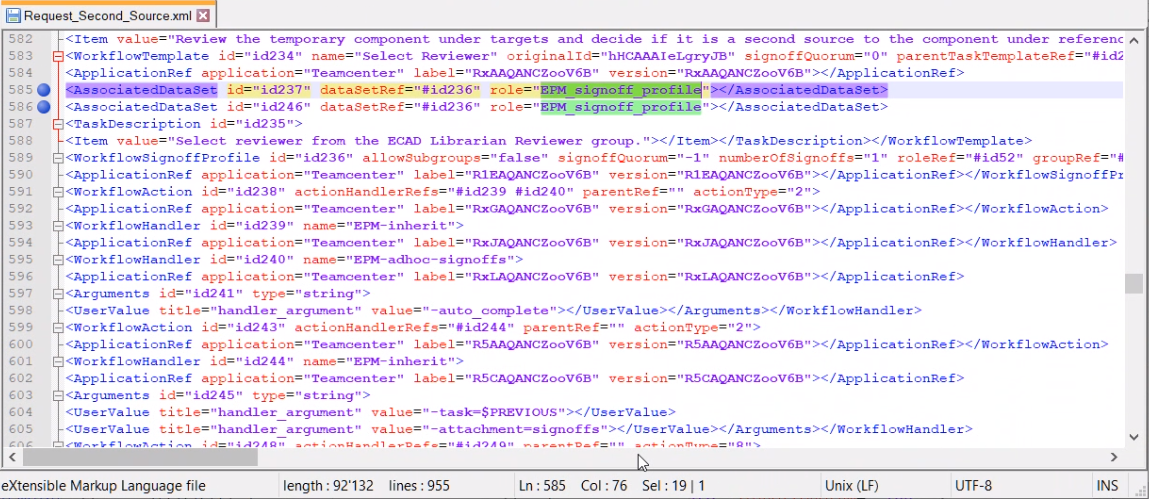Click the horizontal scrollbar thumb
Screen dimensions: 1149x499
[x=140, y=457]
